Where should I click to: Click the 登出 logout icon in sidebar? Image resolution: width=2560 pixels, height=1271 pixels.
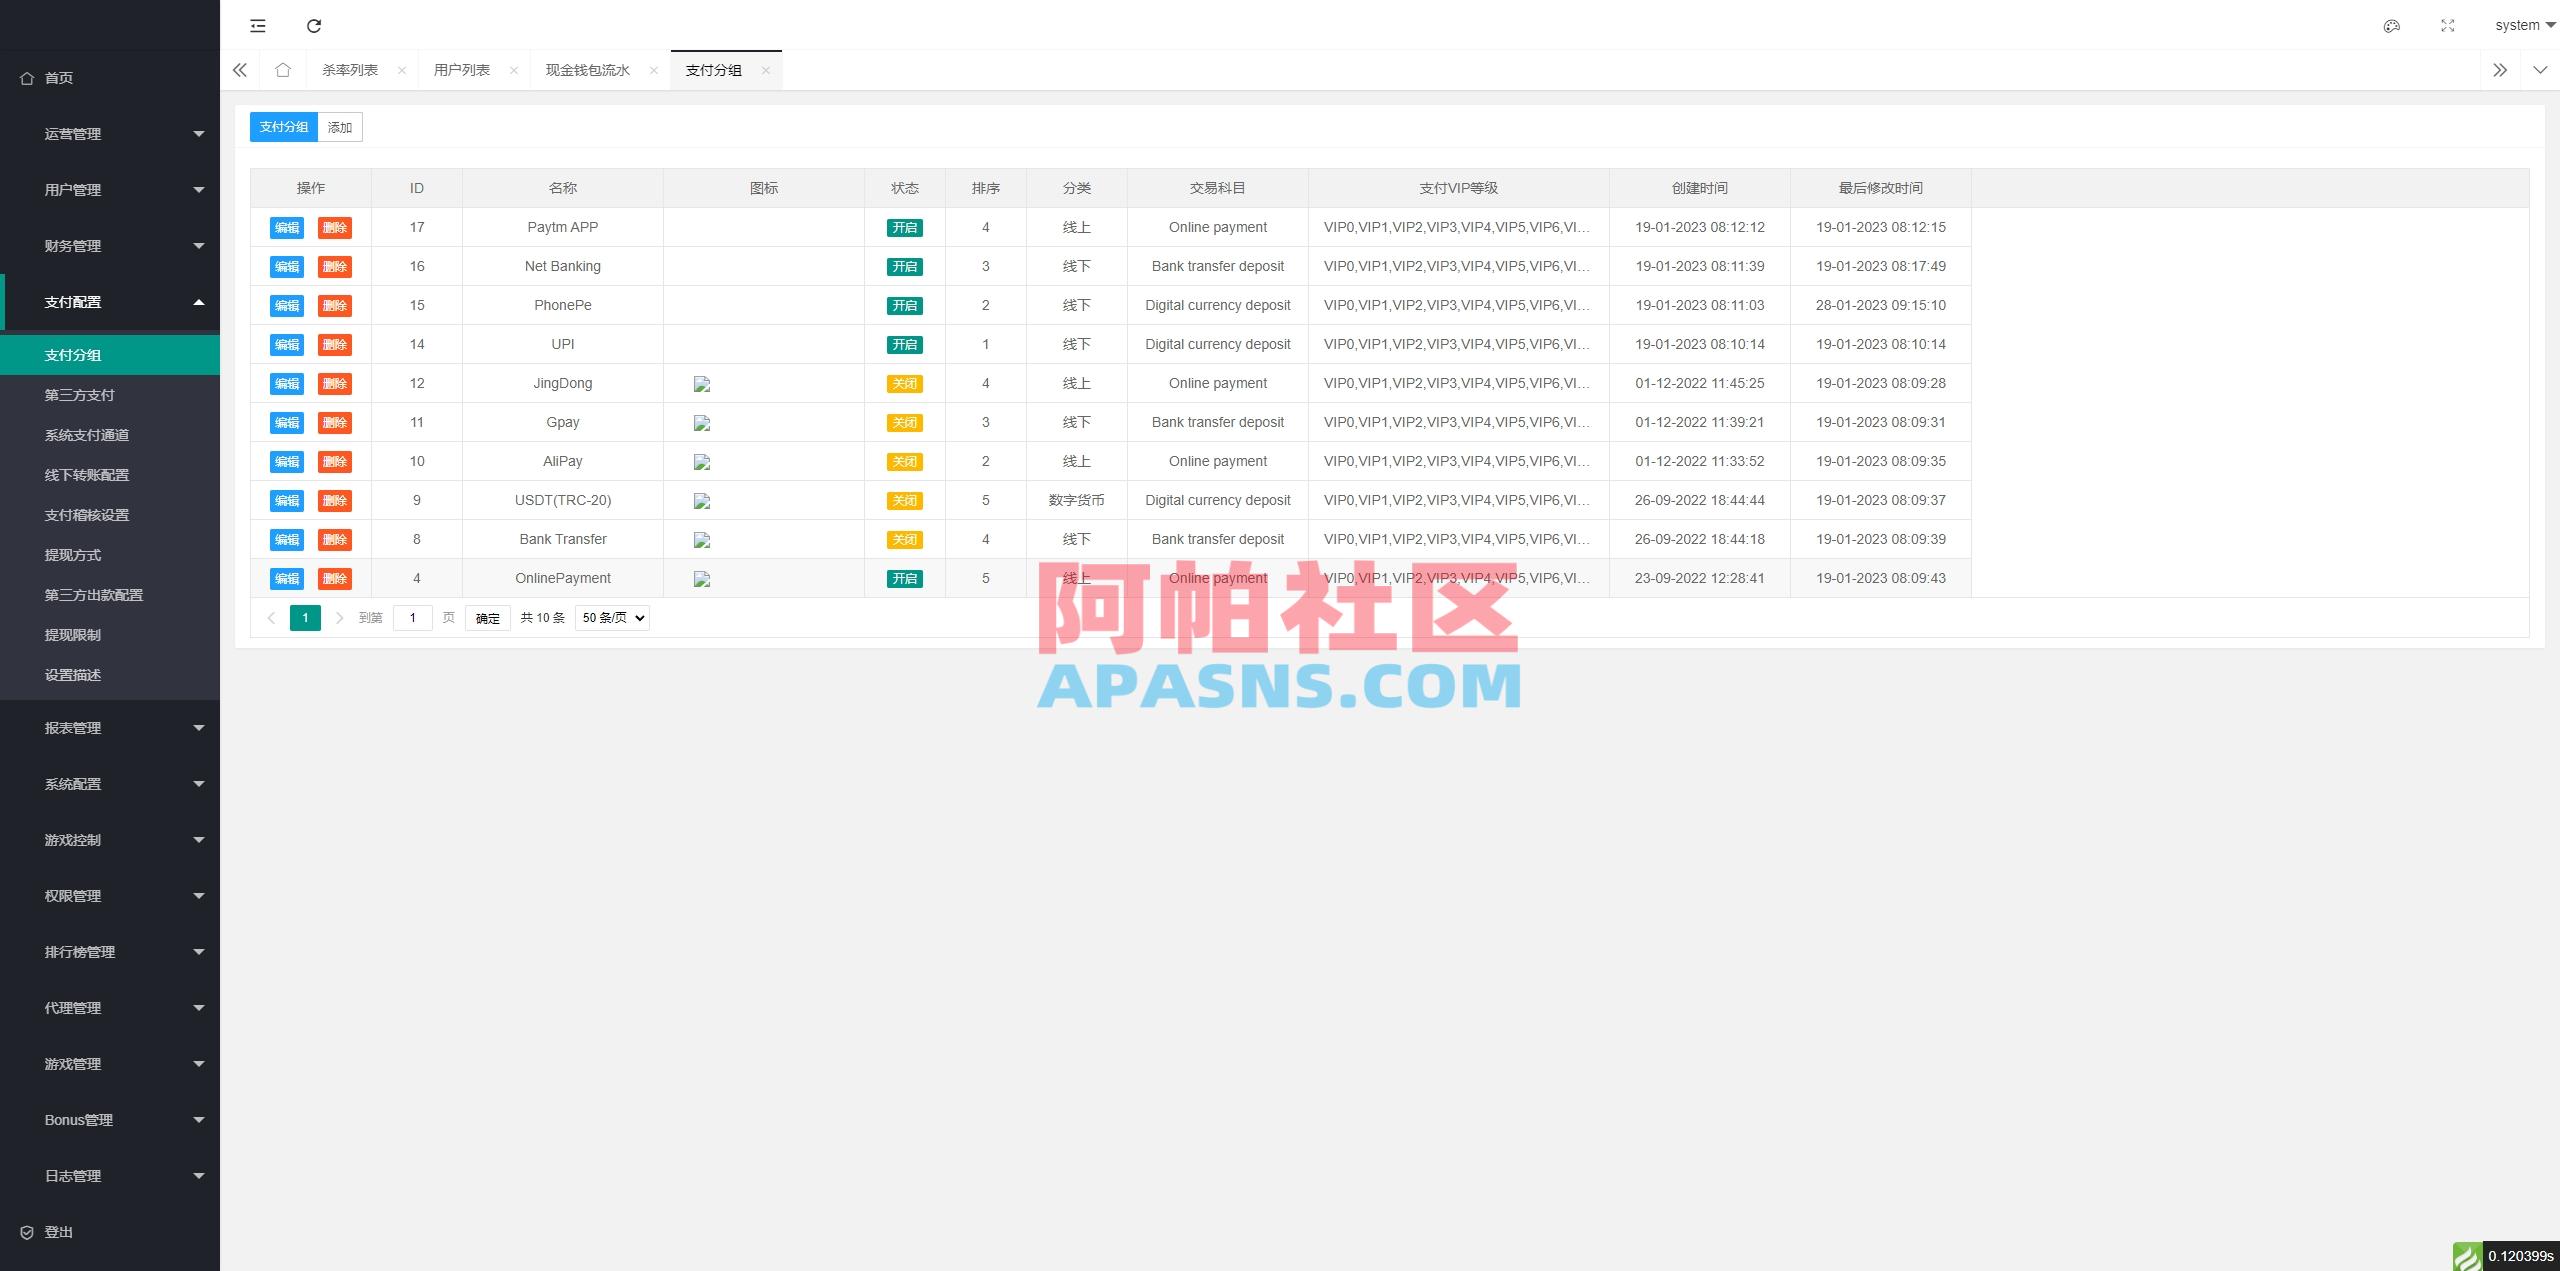pos(27,1231)
